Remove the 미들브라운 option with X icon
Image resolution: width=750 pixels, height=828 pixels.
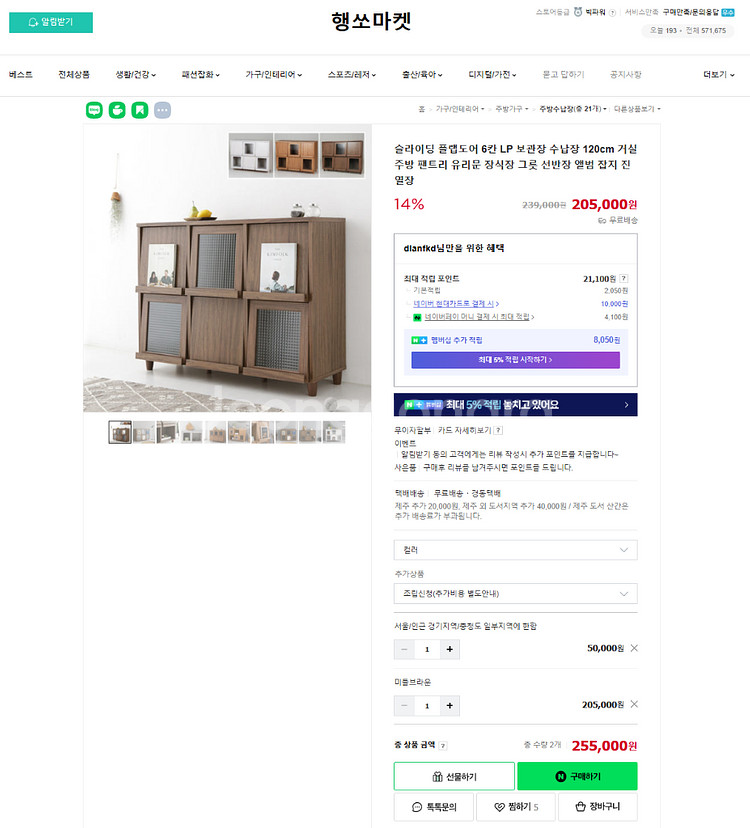[634, 704]
